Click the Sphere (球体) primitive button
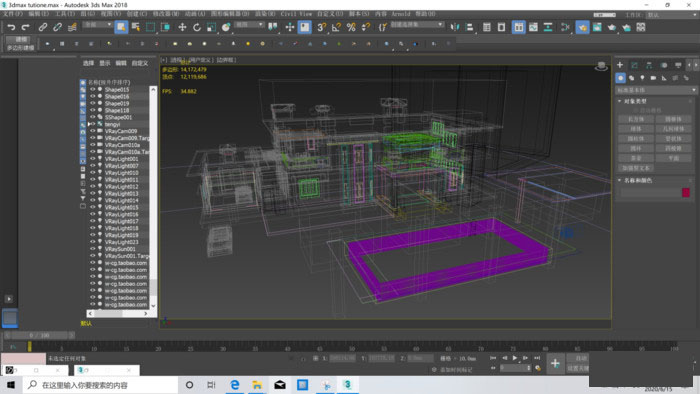 (x=636, y=129)
